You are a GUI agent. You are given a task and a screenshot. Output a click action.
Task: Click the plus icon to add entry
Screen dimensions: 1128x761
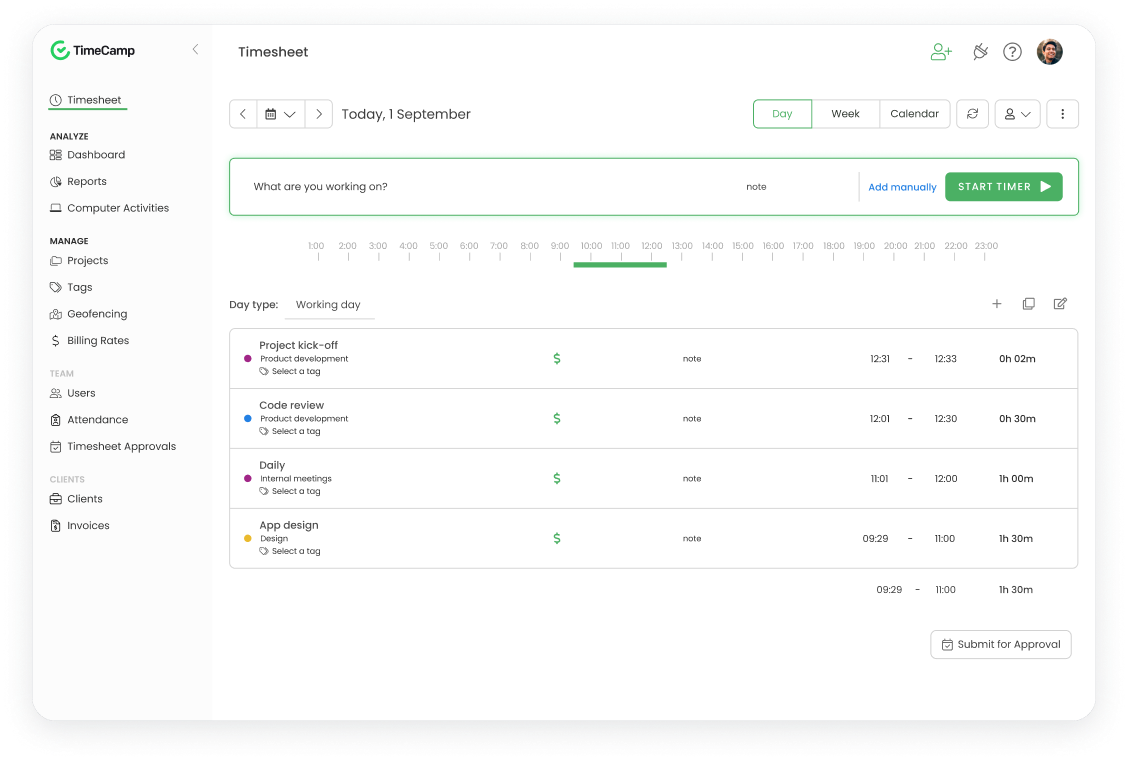click(996, 303)
